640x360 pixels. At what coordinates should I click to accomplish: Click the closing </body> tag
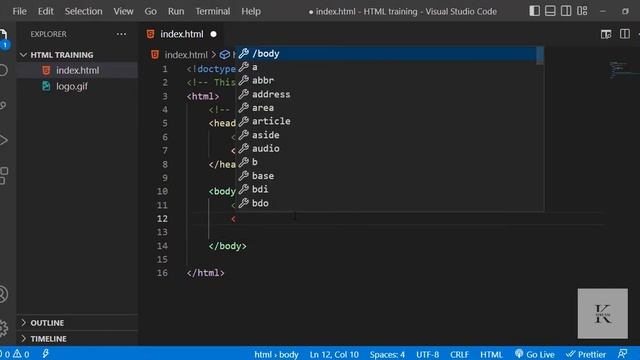pyautogui.click(x=227, y=246)
